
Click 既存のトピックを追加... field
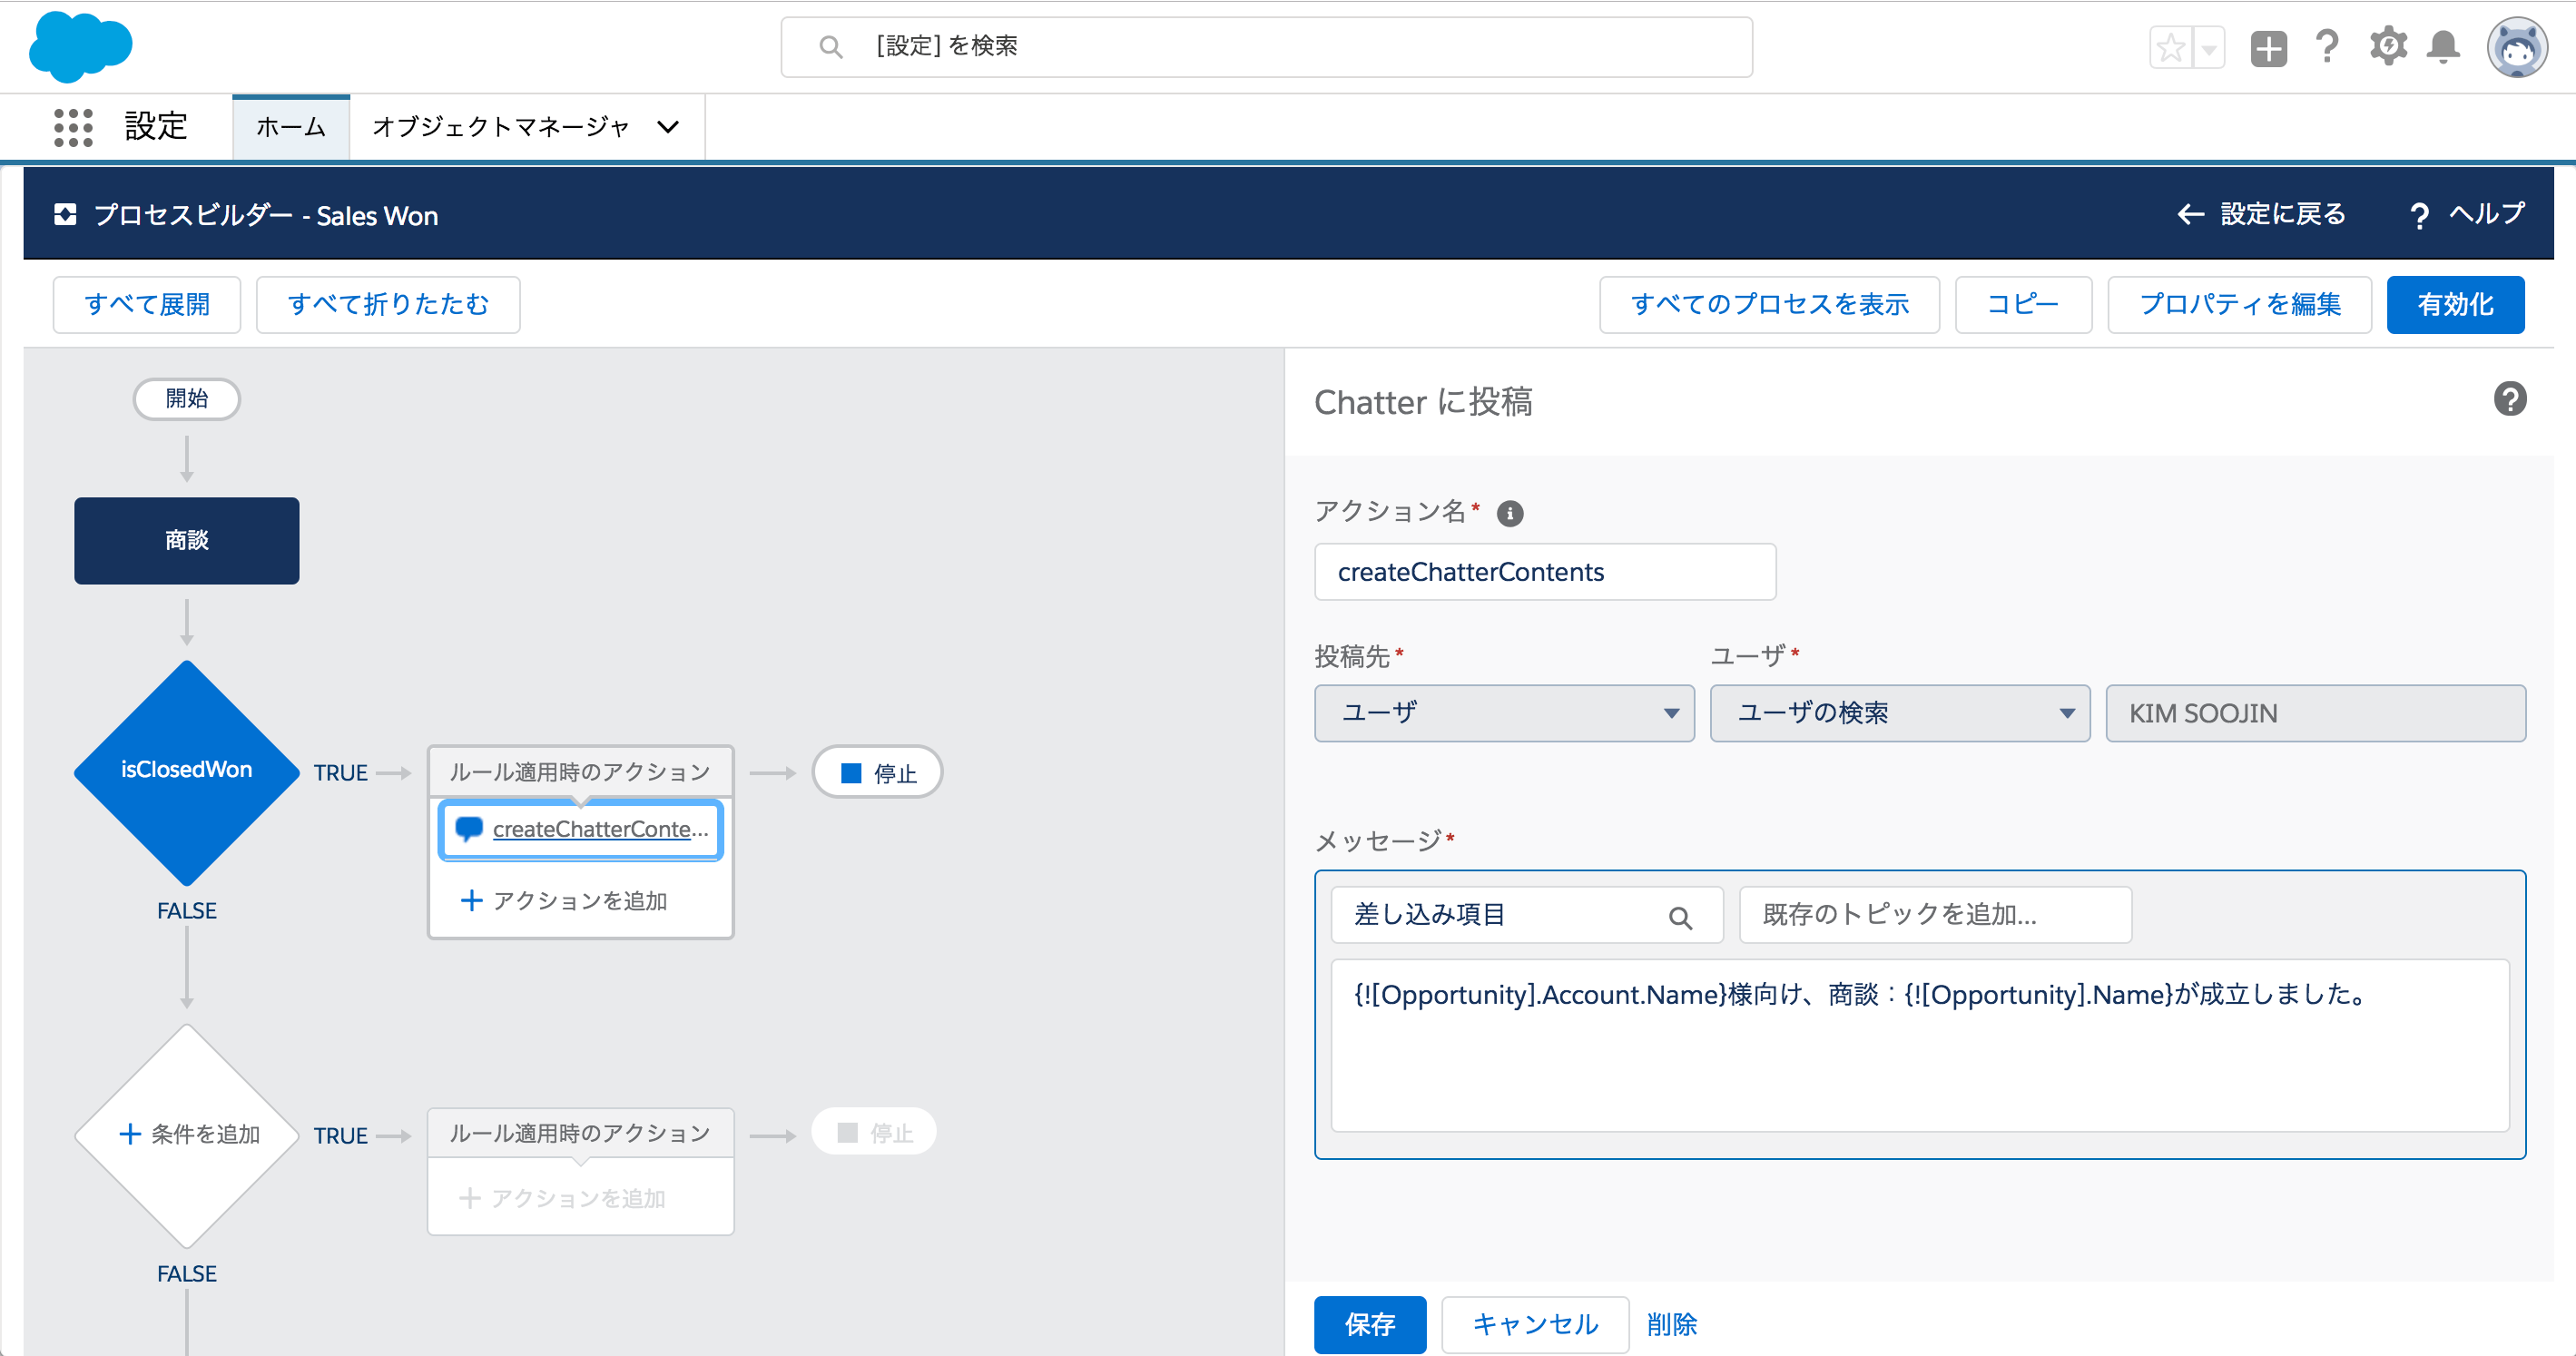[x=1935, y=914]
